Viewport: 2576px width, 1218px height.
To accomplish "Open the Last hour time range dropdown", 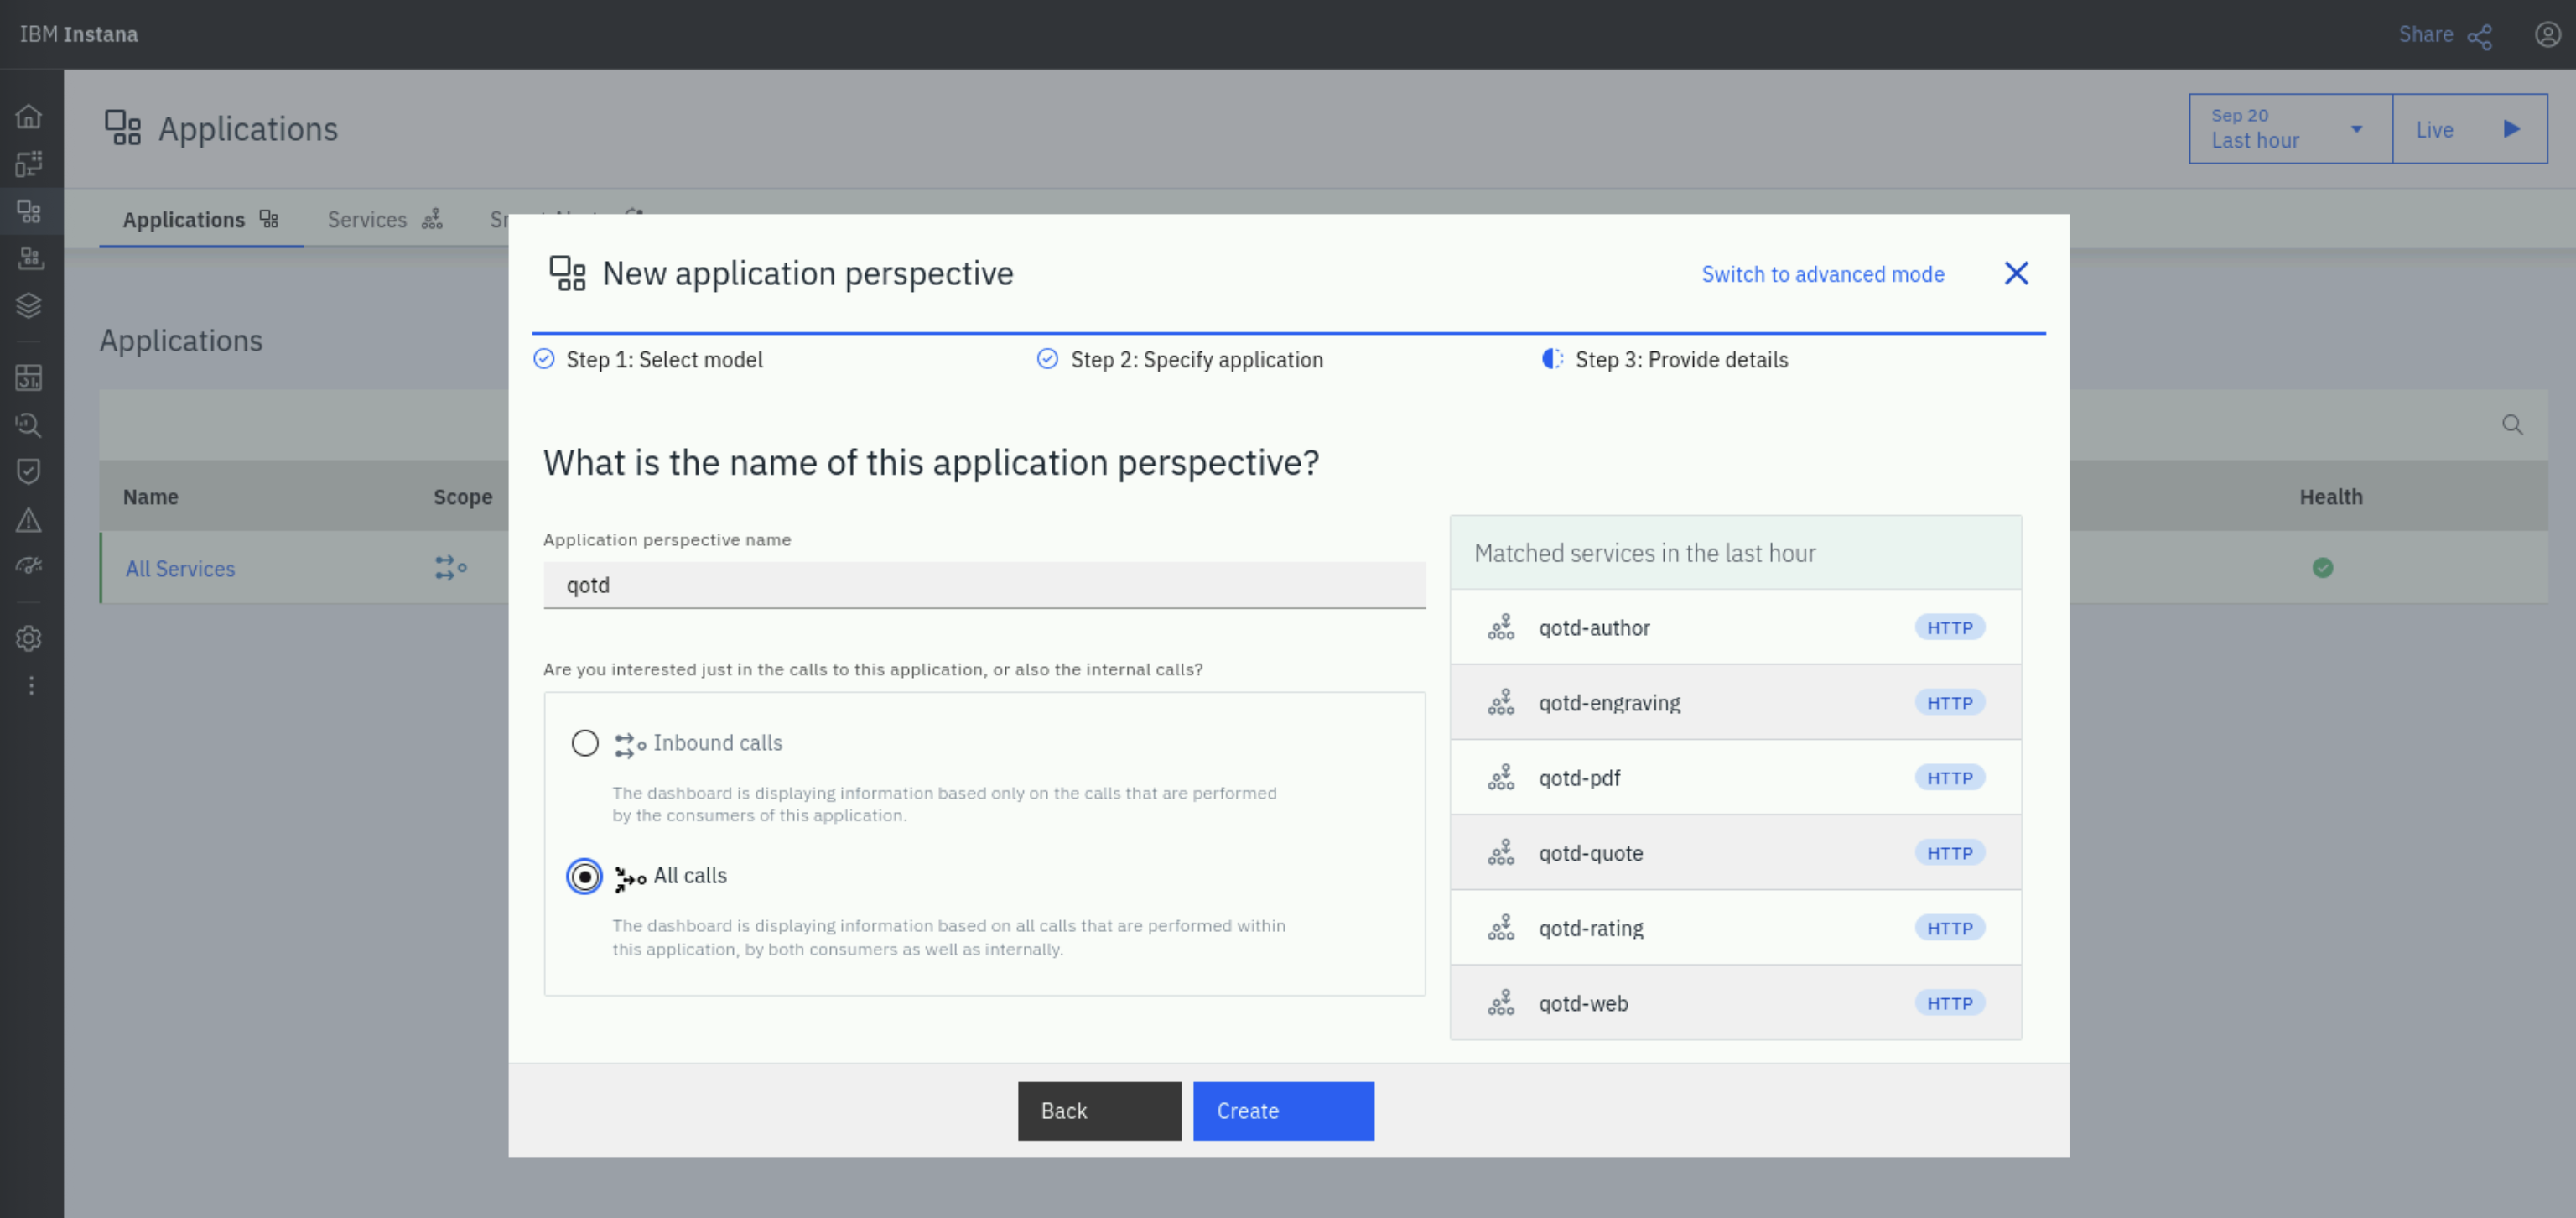I will pyautogui.click(x=2289, y=129).
